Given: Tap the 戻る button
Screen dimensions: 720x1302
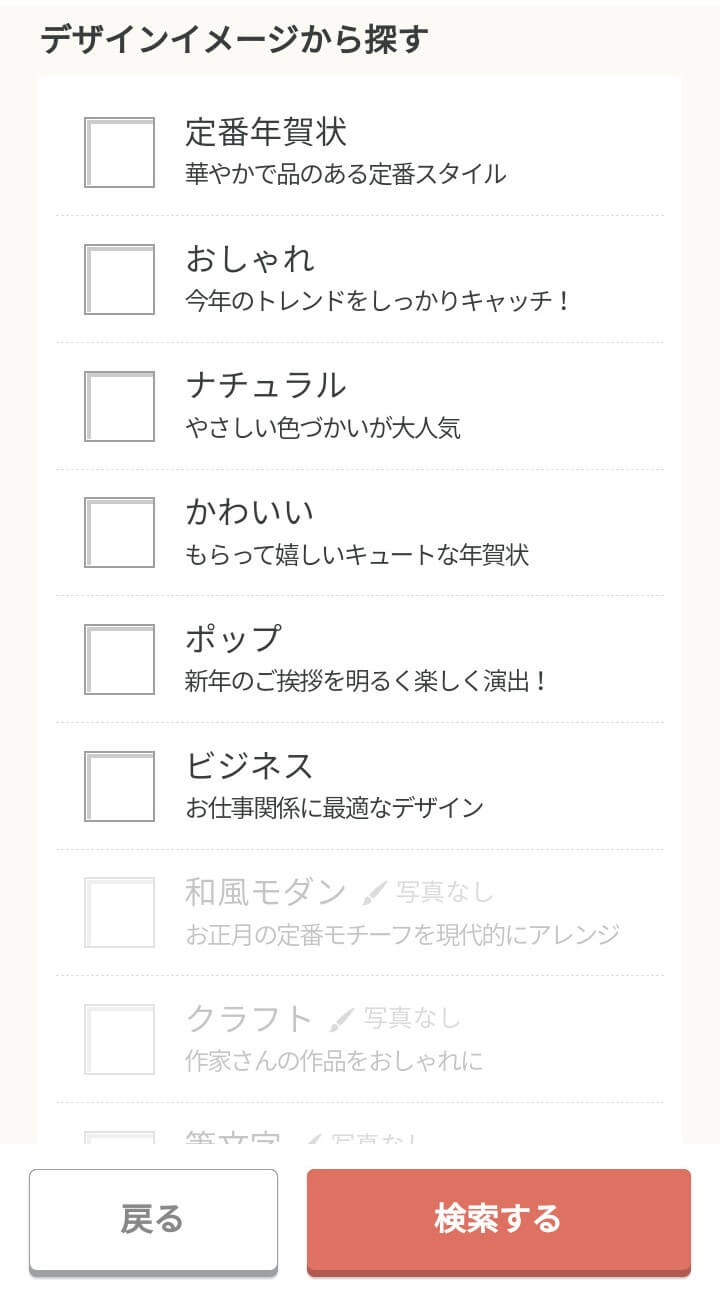Looking at the screenshot, I should [x=153, y=1220].
